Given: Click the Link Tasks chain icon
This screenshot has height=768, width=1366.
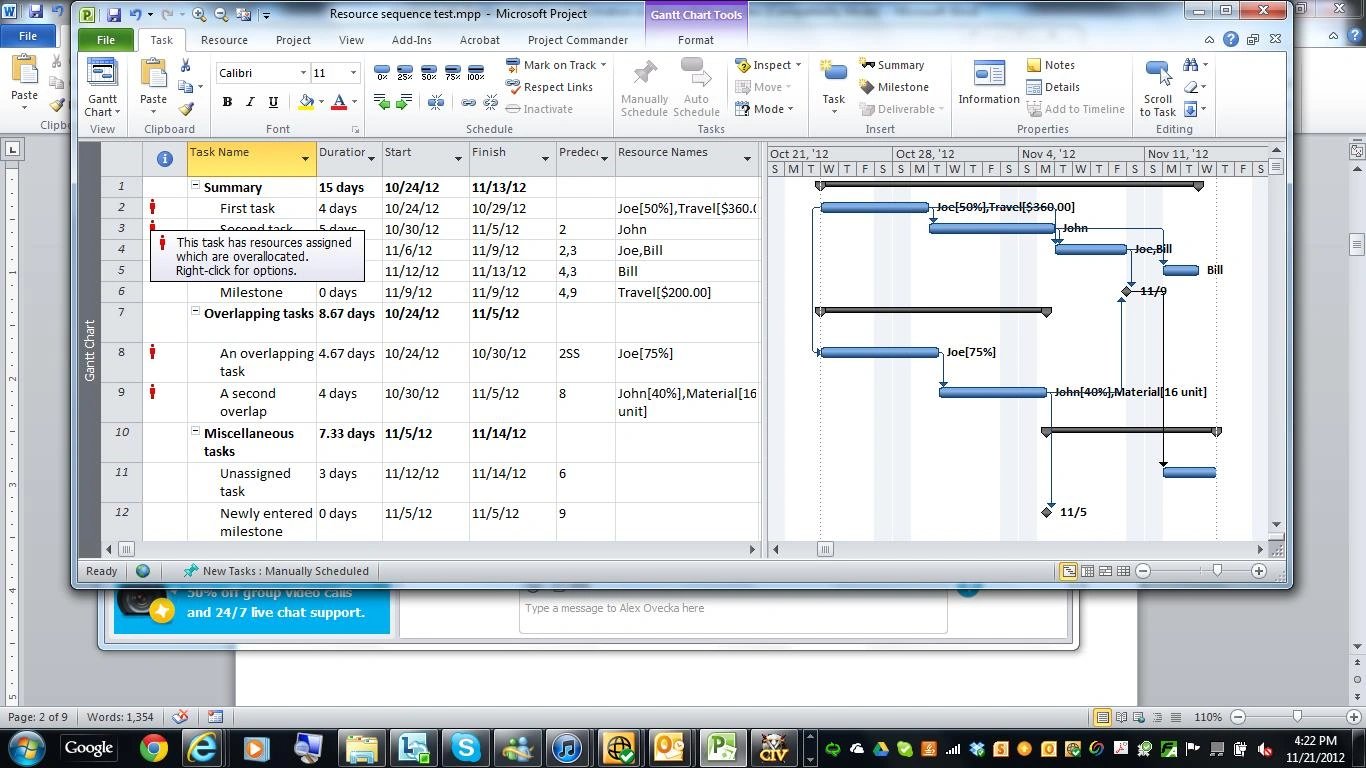Looking at the screenshot, I should pyautogui.click(x=468, y=102).
